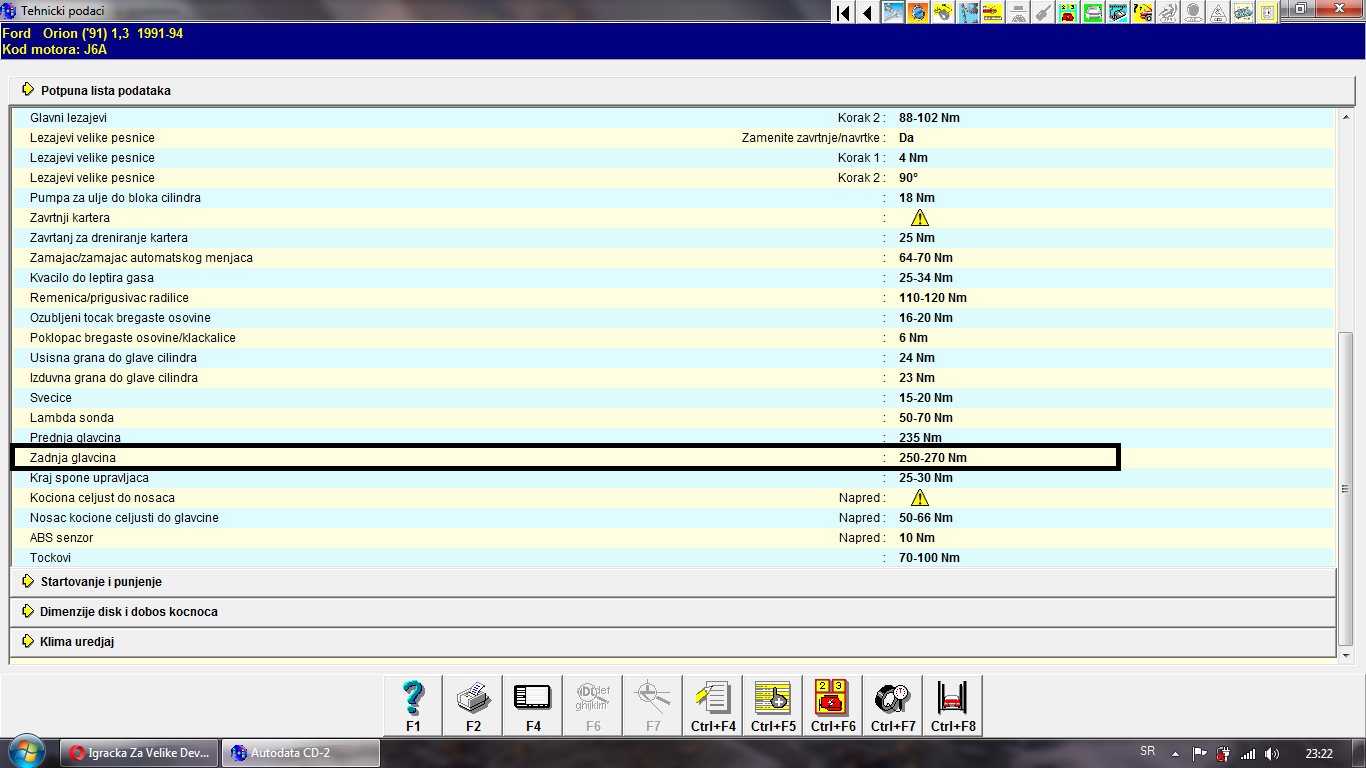Open the Ctrl+F4 notes button
The image size is (1366, 768).
[x=713, y=706]
